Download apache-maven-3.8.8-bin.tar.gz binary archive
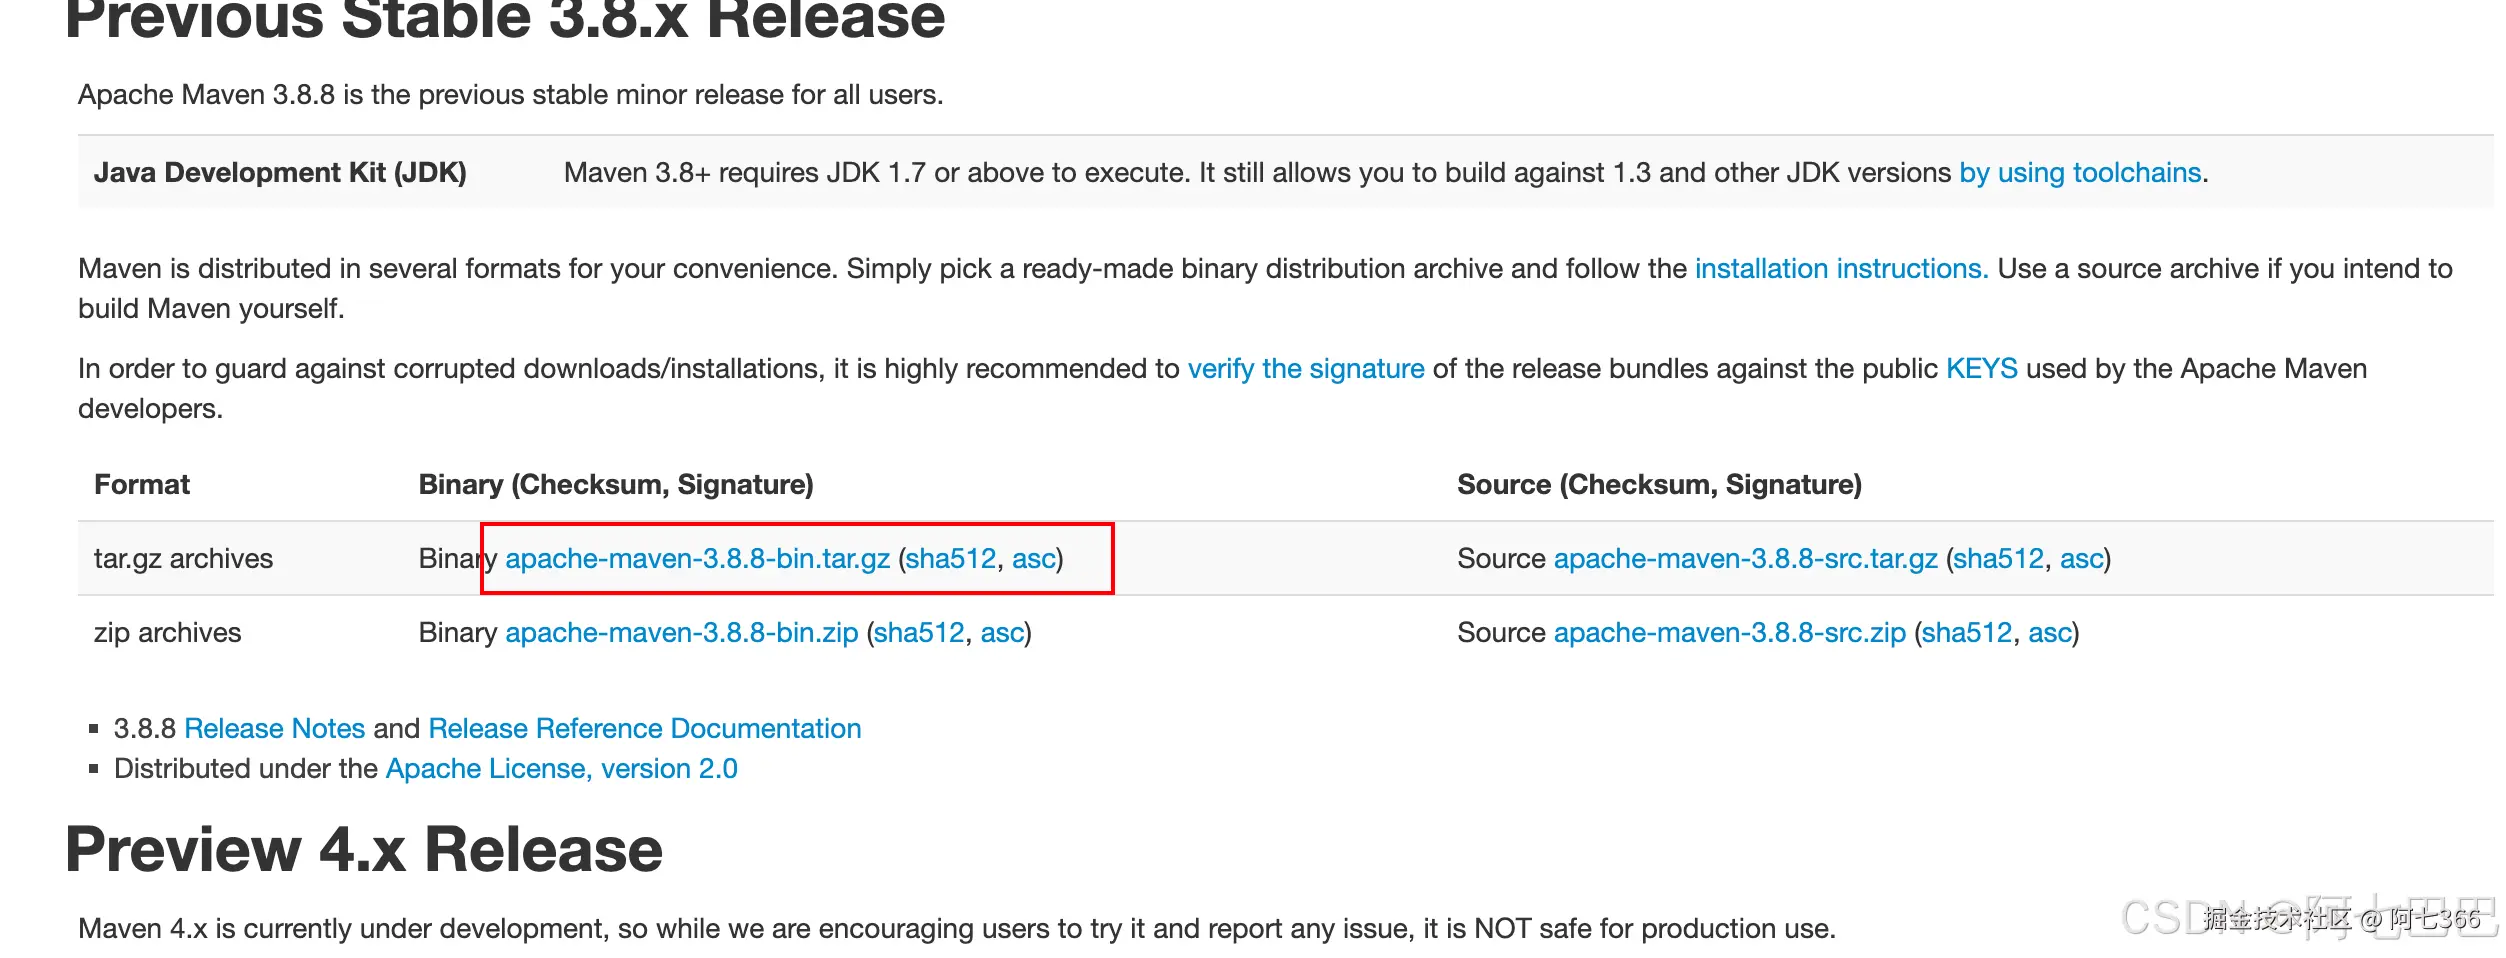Image resolution: width=2506 pixels, height=958 pixels. (x=697, y=559)
